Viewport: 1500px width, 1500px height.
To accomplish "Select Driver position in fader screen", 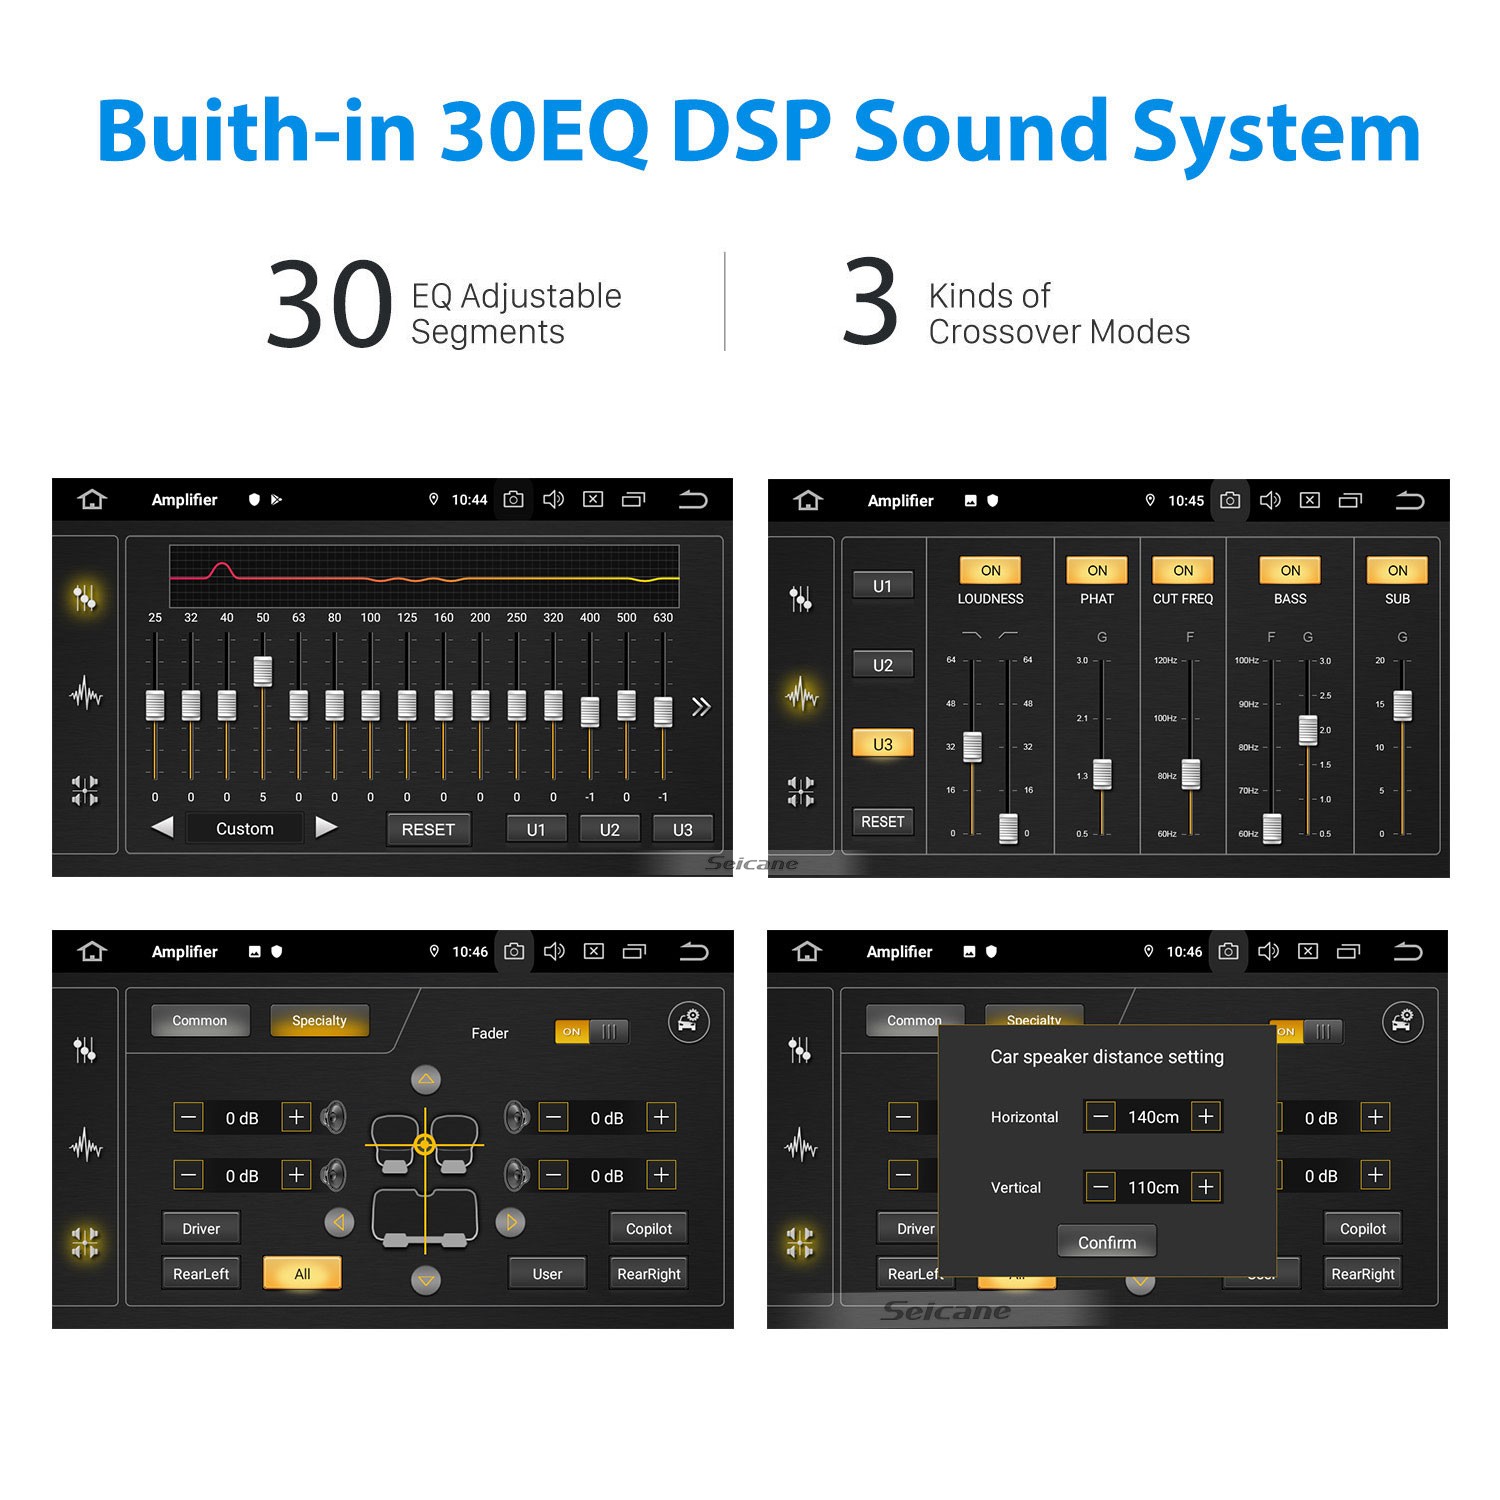I will [x=201, y=1229].
